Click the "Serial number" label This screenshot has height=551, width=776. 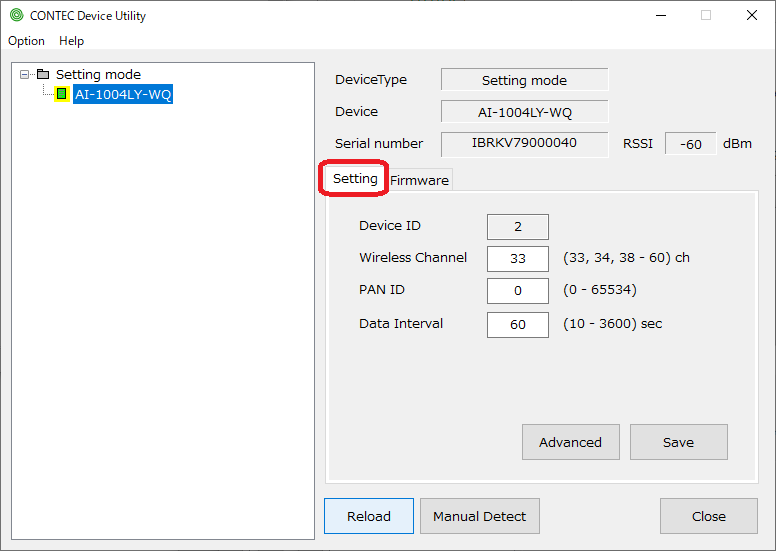coord(379,144)
